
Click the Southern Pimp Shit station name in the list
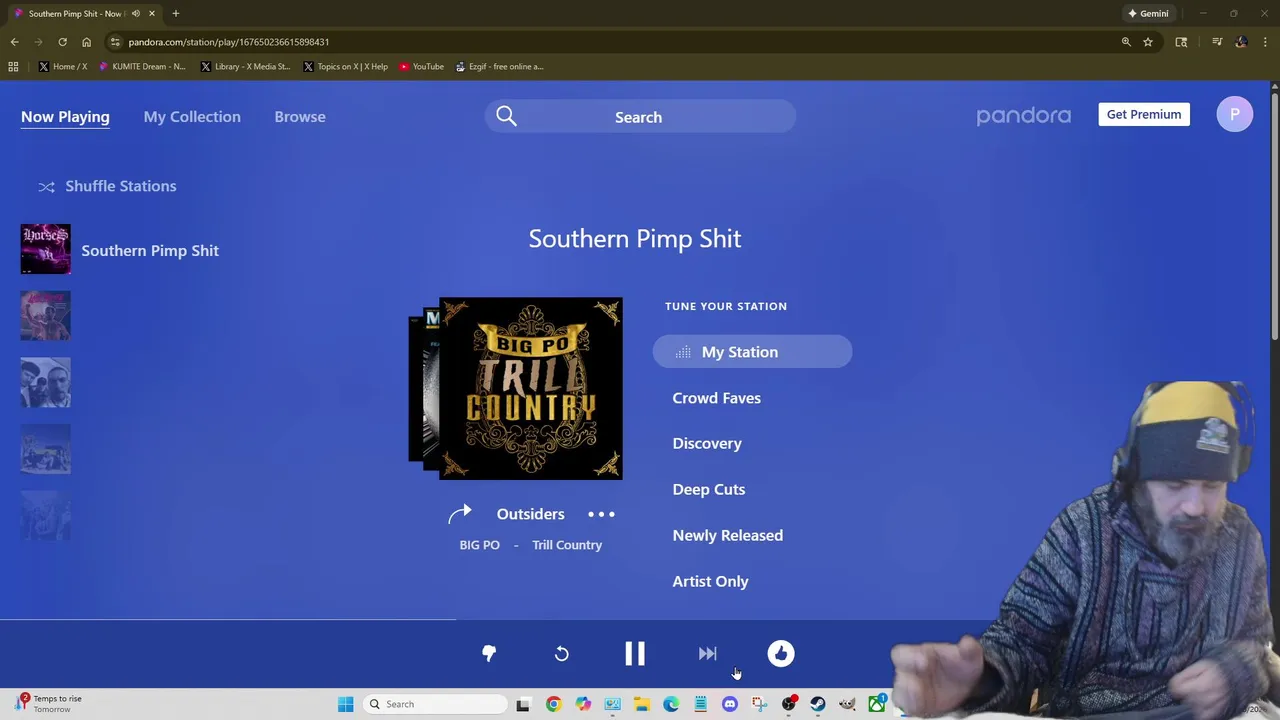pos(150,250)
